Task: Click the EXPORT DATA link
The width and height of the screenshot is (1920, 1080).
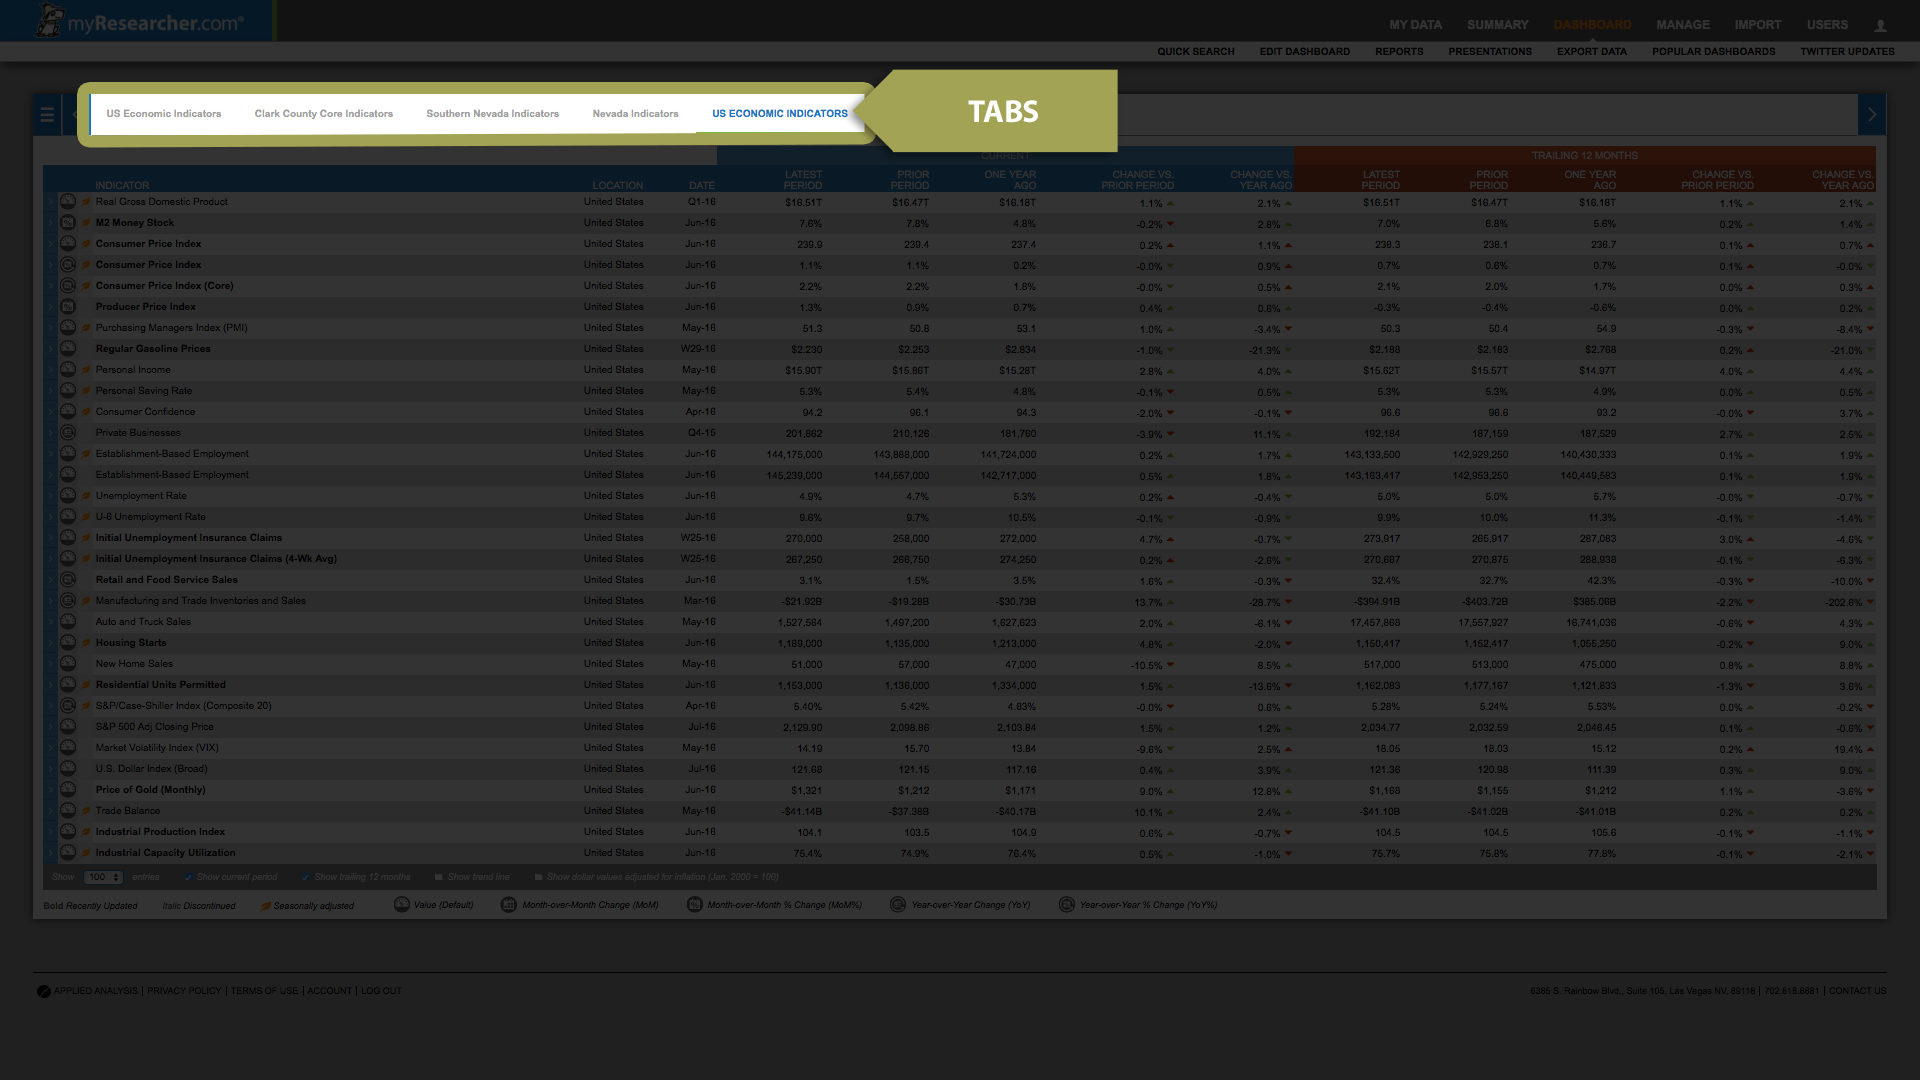Action: point(1592,52)
